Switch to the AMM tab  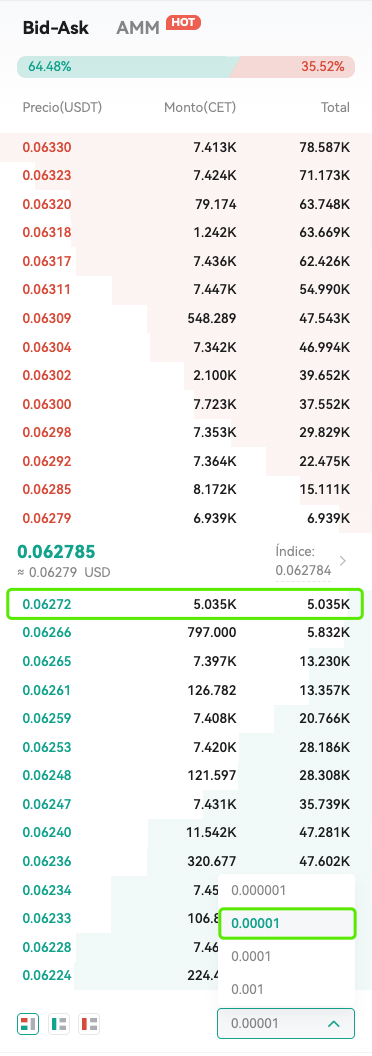138,28
